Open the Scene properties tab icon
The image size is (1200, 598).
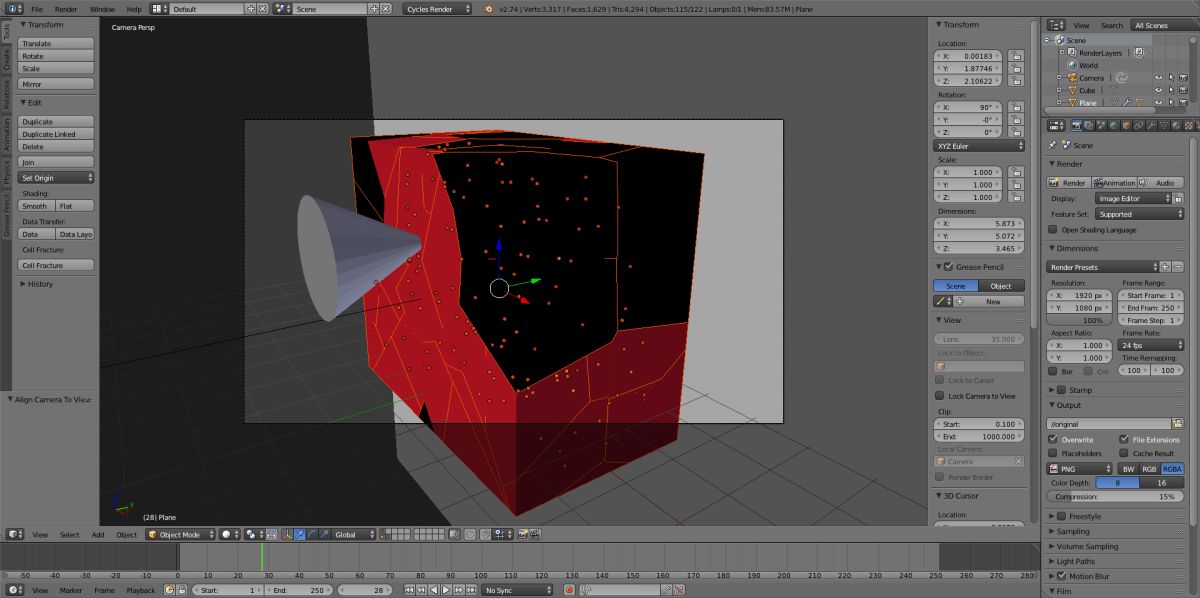[x=1100, y=125]
